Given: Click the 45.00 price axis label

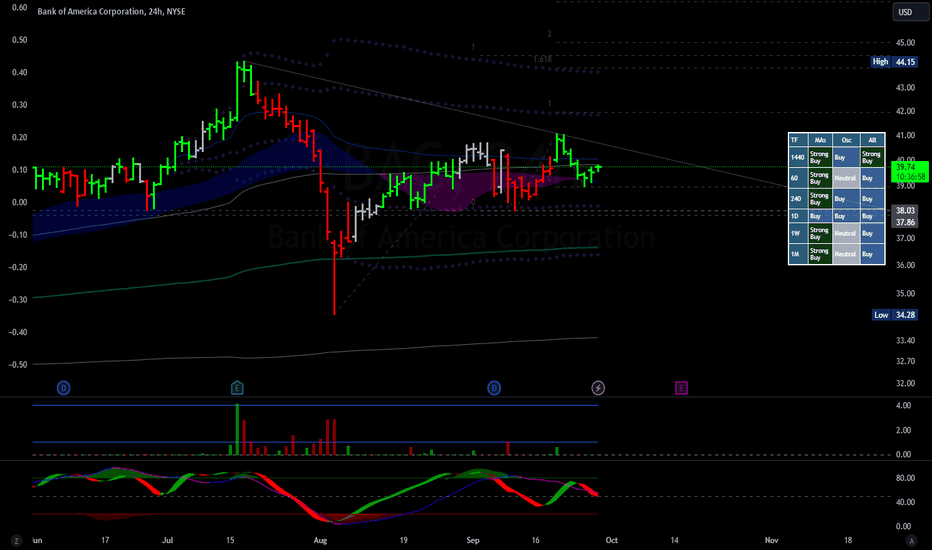Looking at the screenshot, I should click(905, 43).
